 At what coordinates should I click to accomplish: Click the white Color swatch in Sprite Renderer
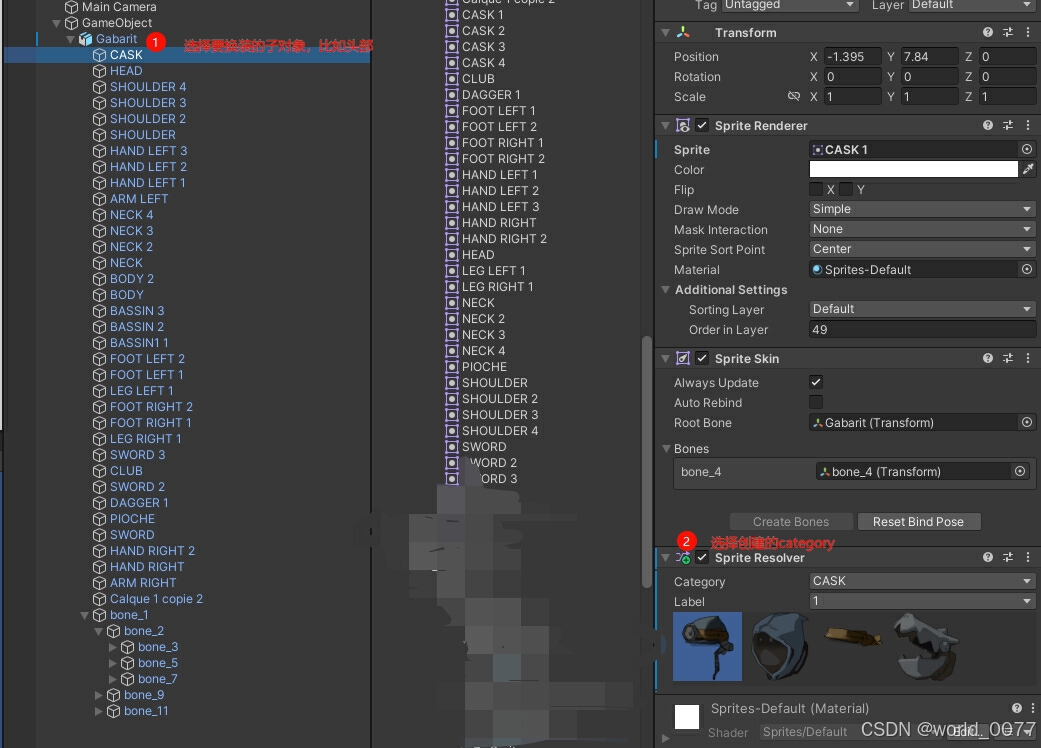(913, 169)
